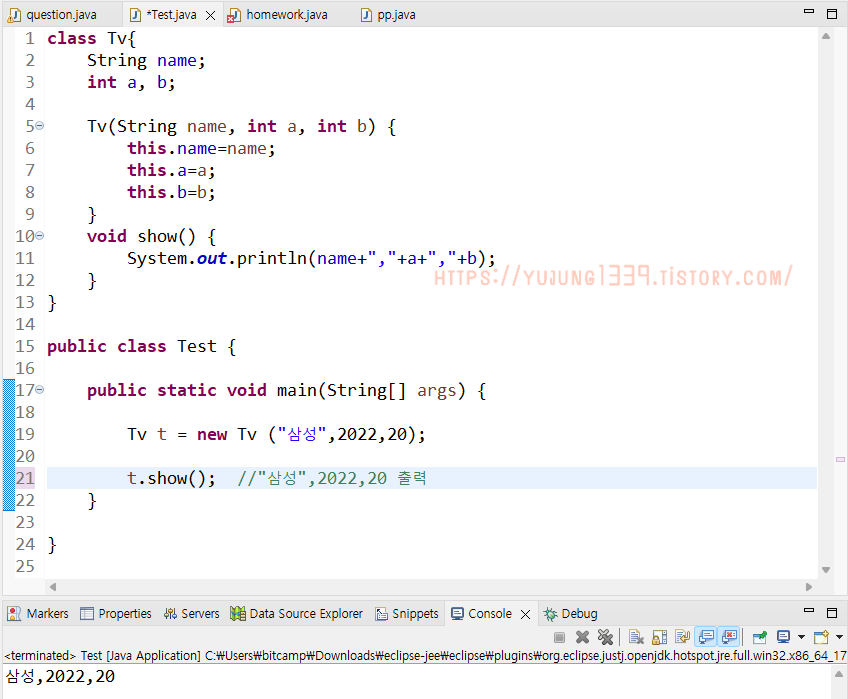Click the Display Selected Console icon
848x699 pixels.
[783, 637]
